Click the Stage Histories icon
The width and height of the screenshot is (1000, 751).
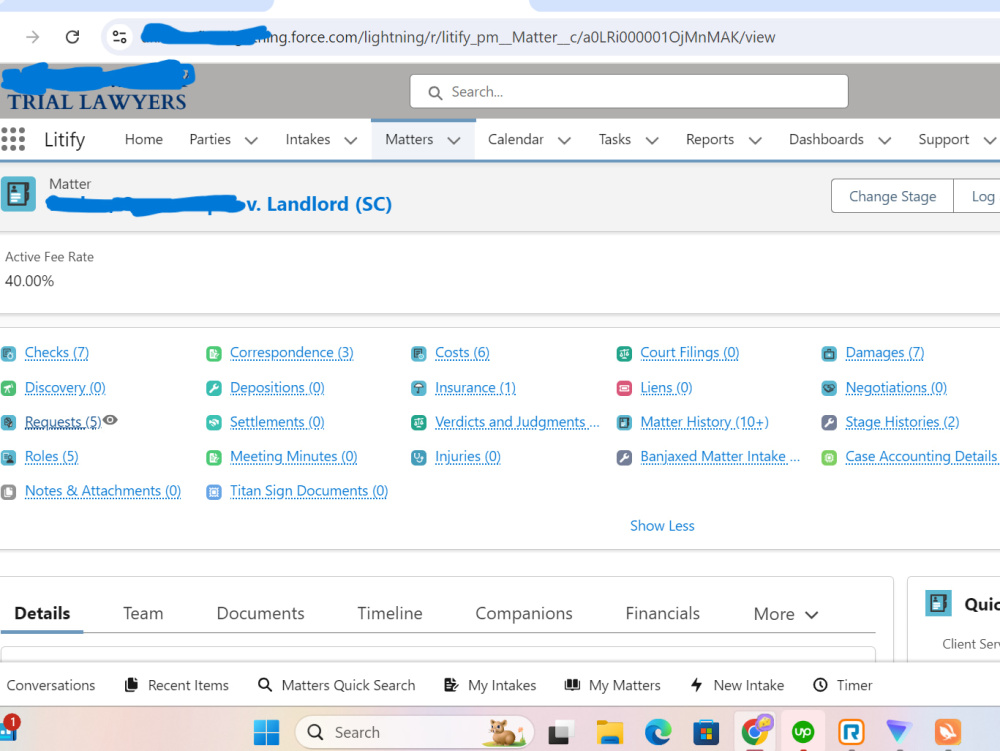[829, 423]
